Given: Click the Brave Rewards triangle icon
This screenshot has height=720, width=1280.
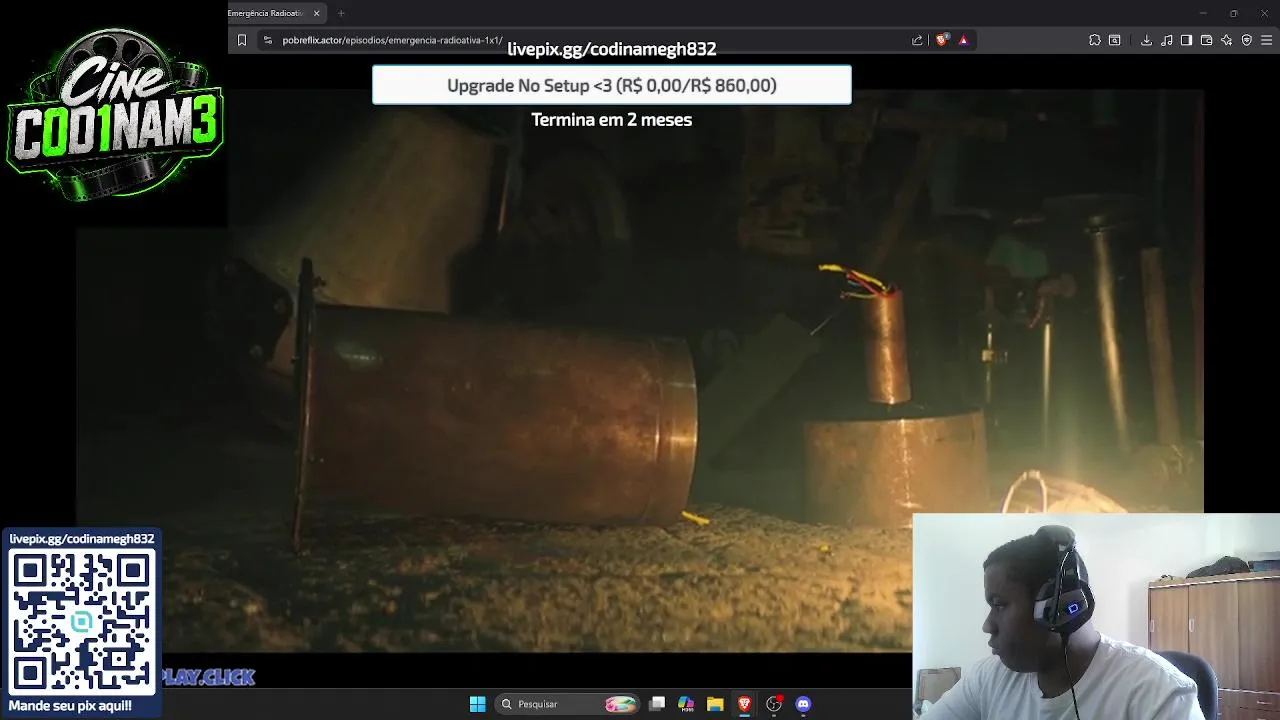Looking at the screenshot, I should [x=963, y=40].
